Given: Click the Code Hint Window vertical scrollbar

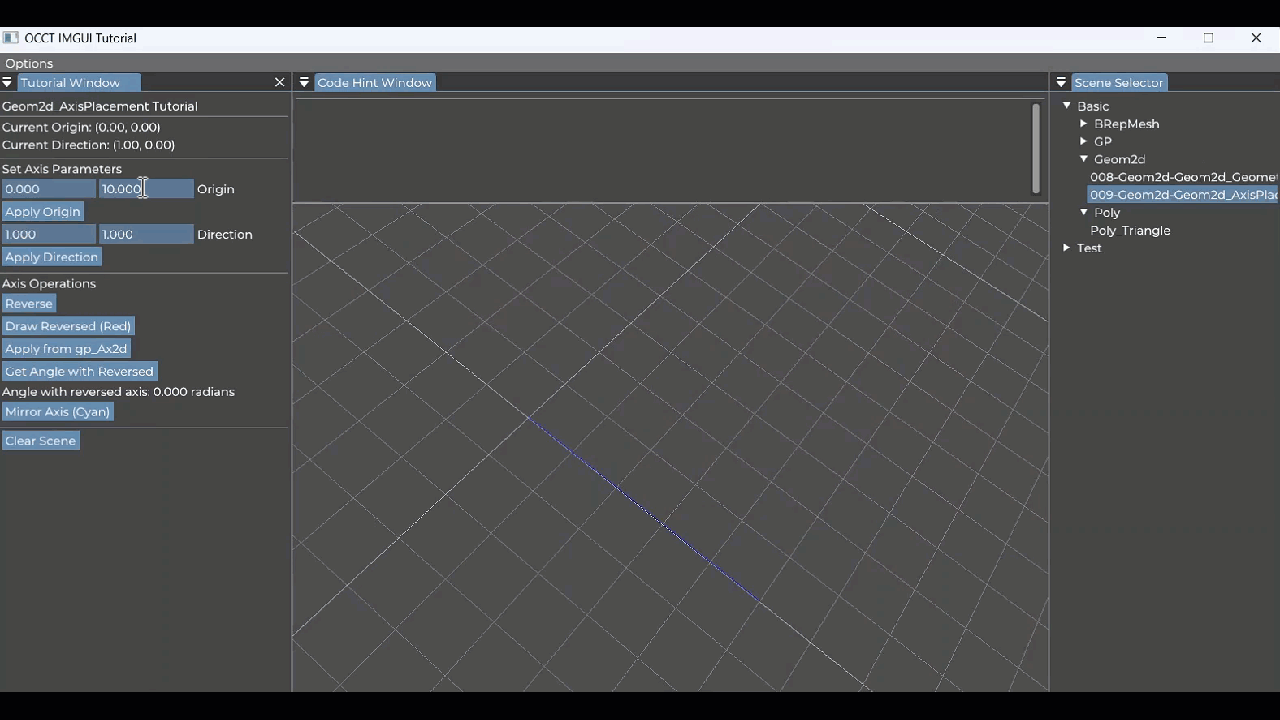Looking at the screenshot, I should pyautogui.click(x=1036, y=148).
